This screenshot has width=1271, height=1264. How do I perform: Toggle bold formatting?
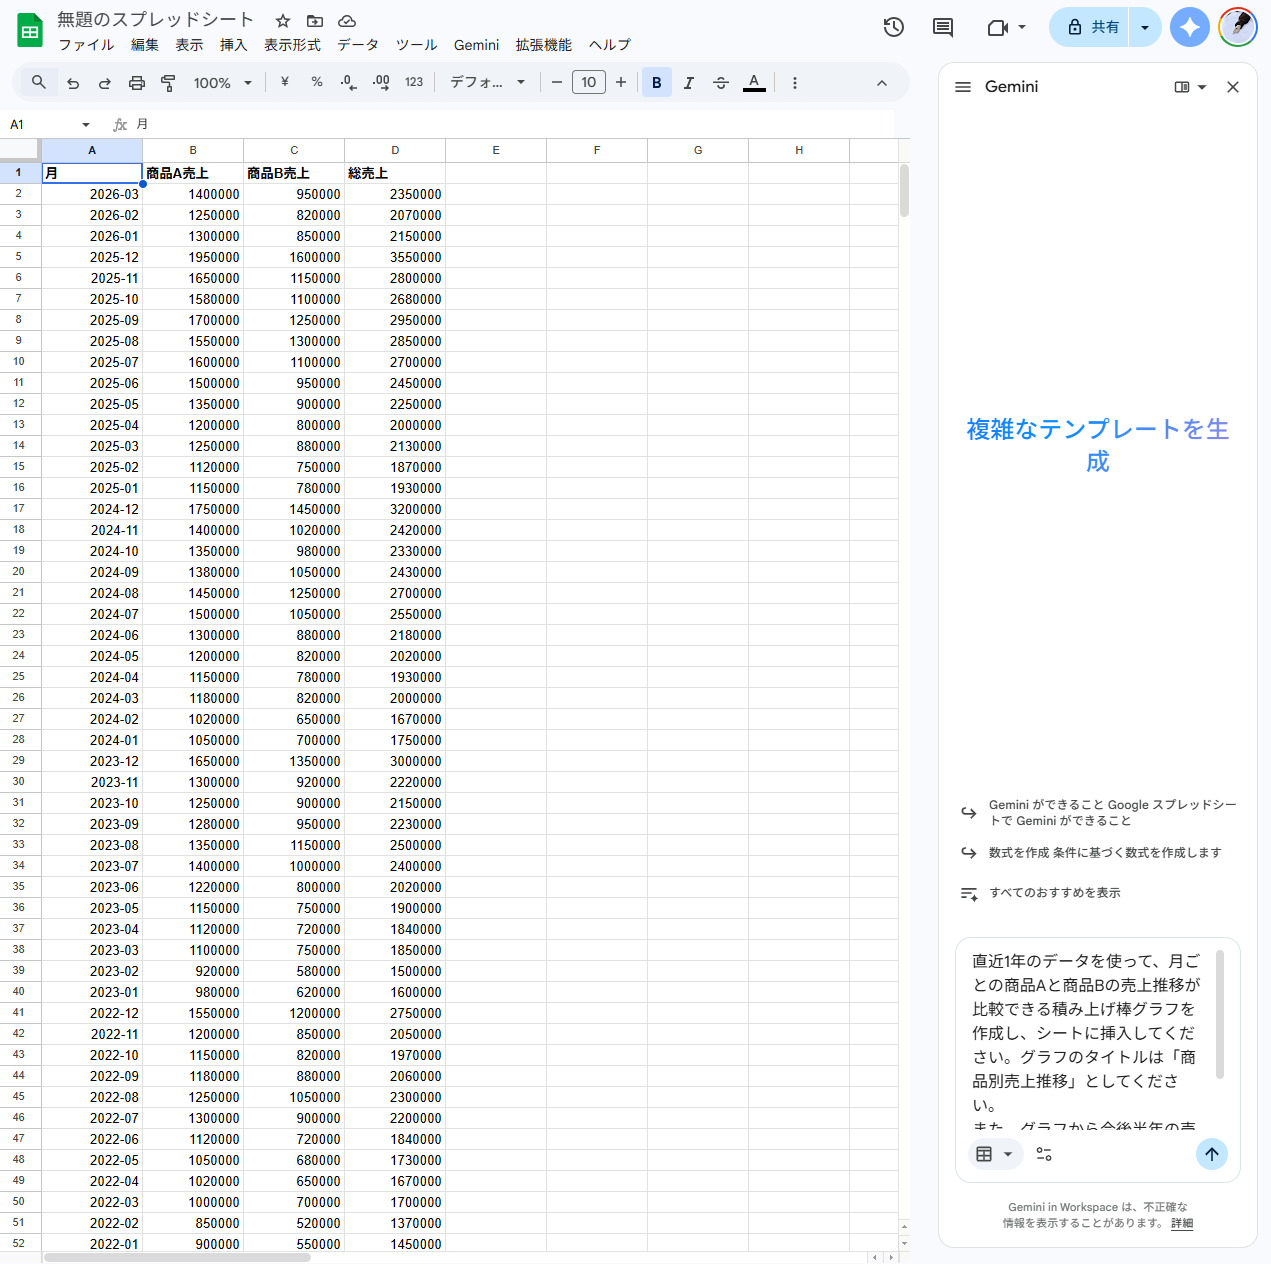coord(657,83)
